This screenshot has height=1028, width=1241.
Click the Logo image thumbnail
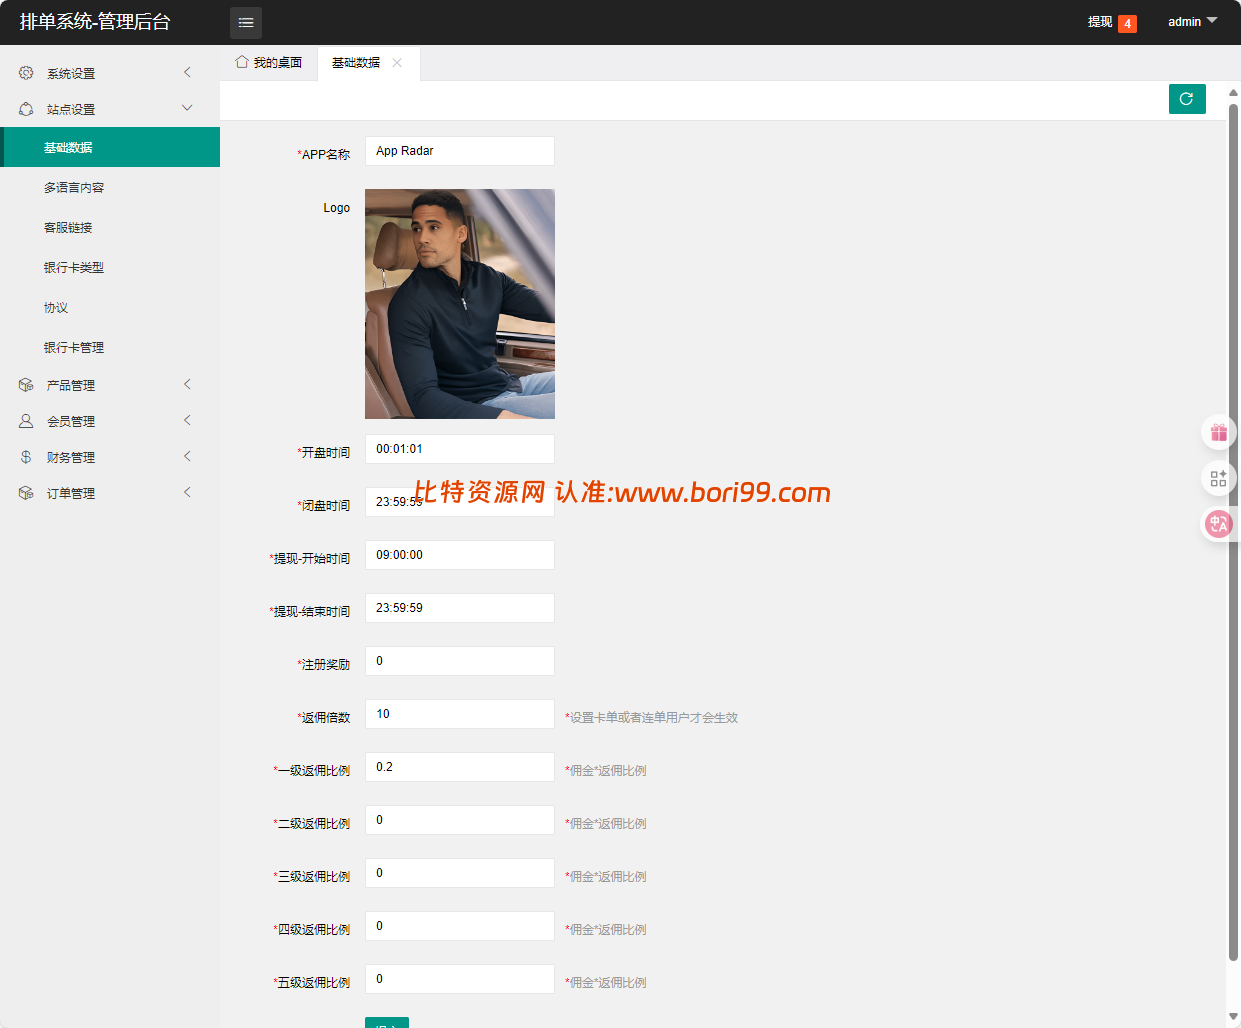coord(460,304)
